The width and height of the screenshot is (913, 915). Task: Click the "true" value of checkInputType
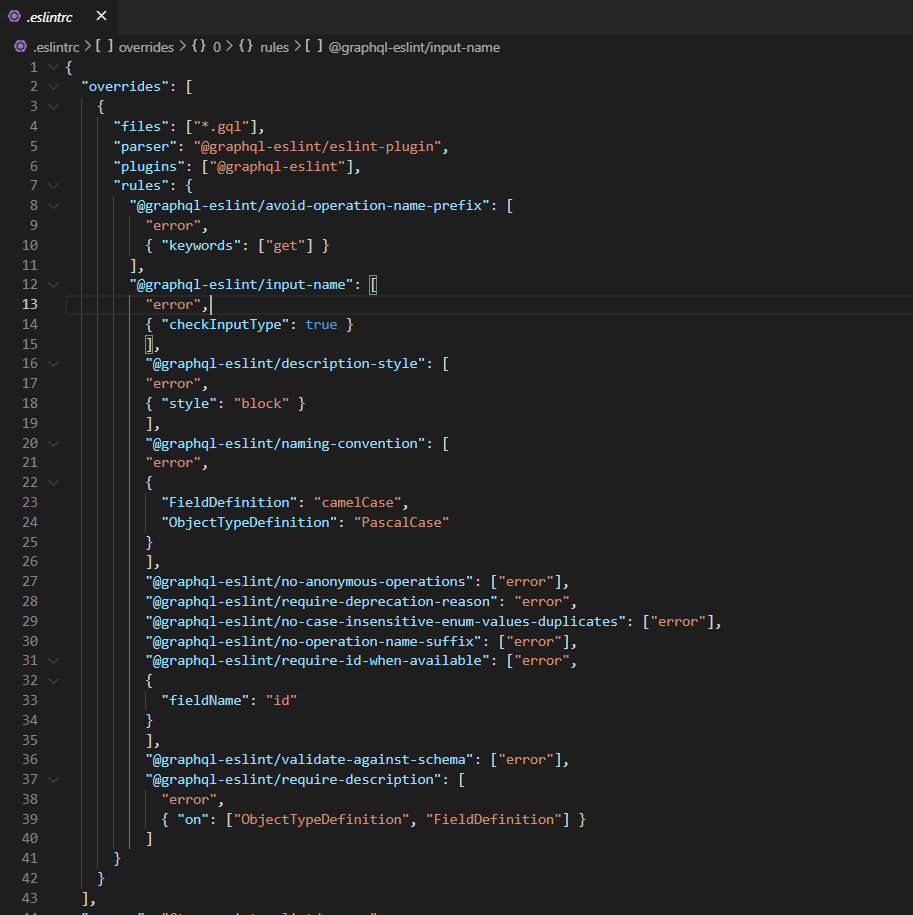click(321, 325)
